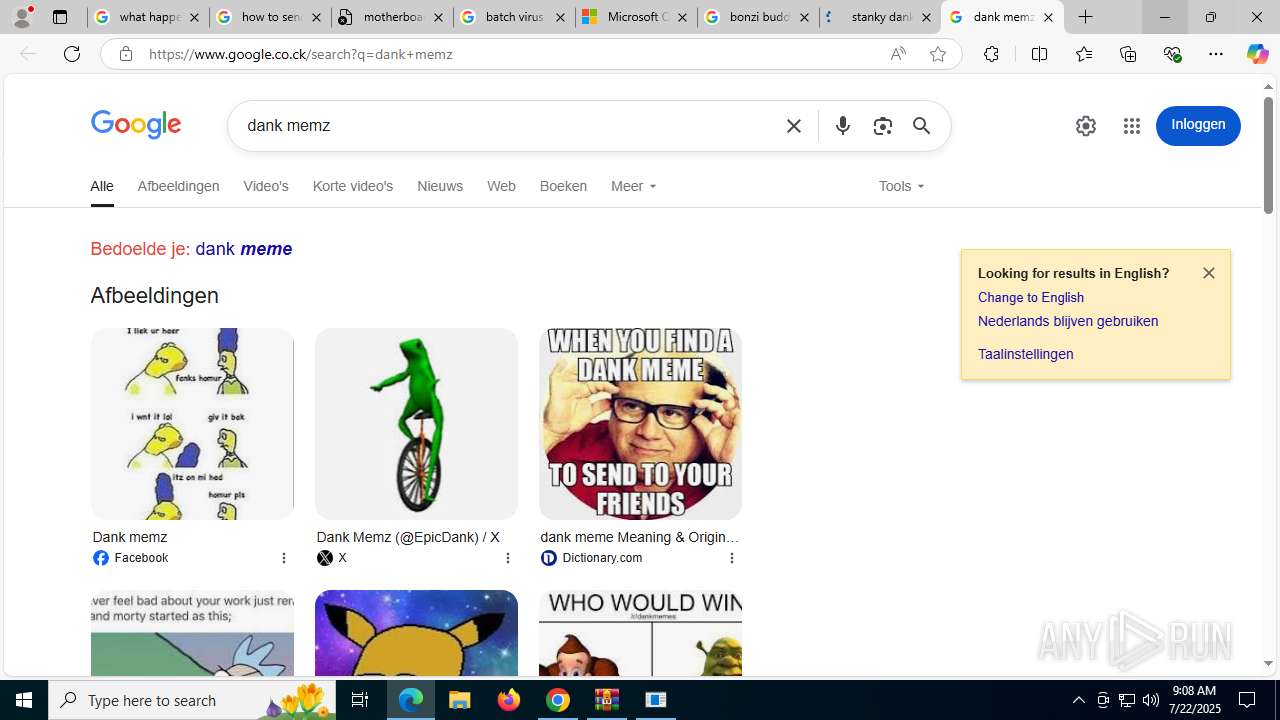Switch to the Video's tab

pos(266,186)
